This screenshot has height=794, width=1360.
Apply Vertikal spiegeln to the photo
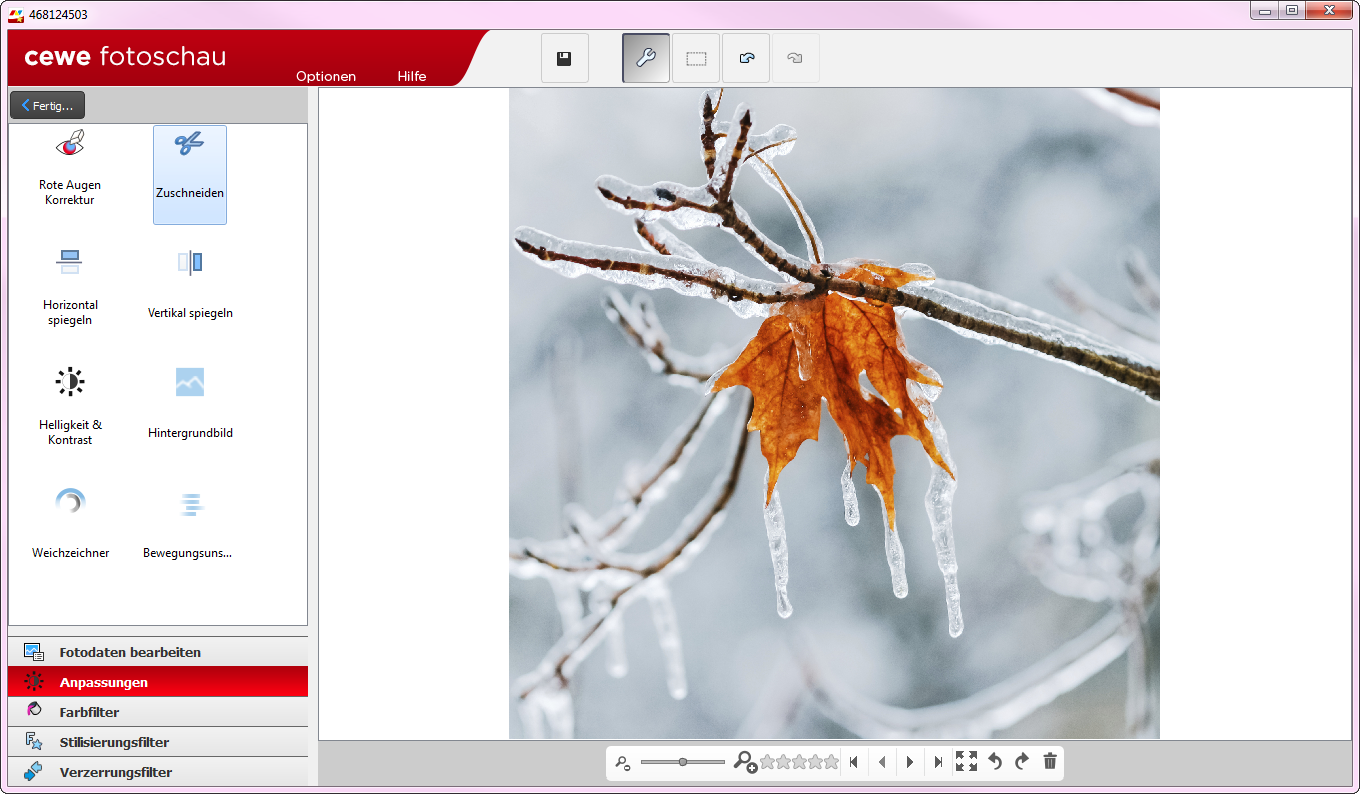(x=190, y=287)
